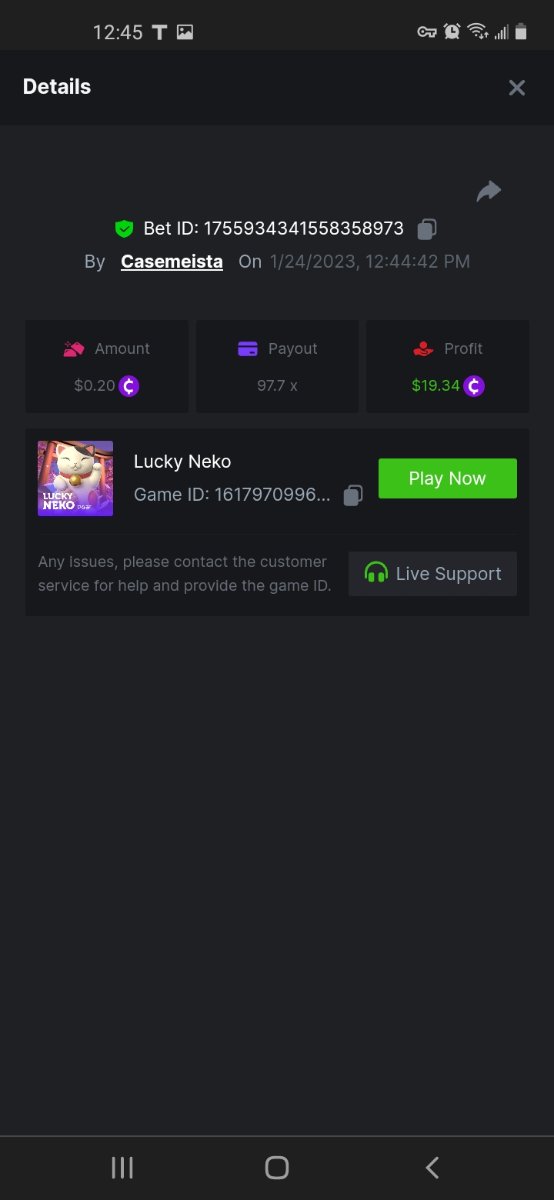Image resolution: width=554 pixels, height=1200 pixels.
Task: Contact Live Support
Action: (x=433, y=574)
